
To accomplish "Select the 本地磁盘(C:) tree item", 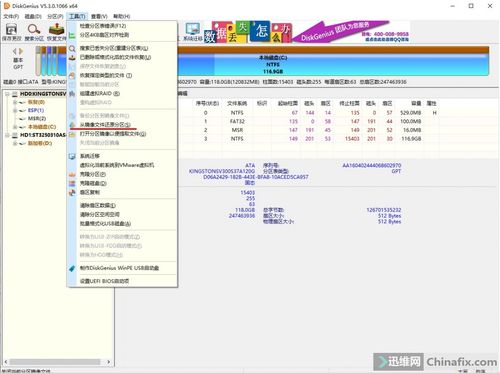I will pyautogui.click(x=42, y=127).
